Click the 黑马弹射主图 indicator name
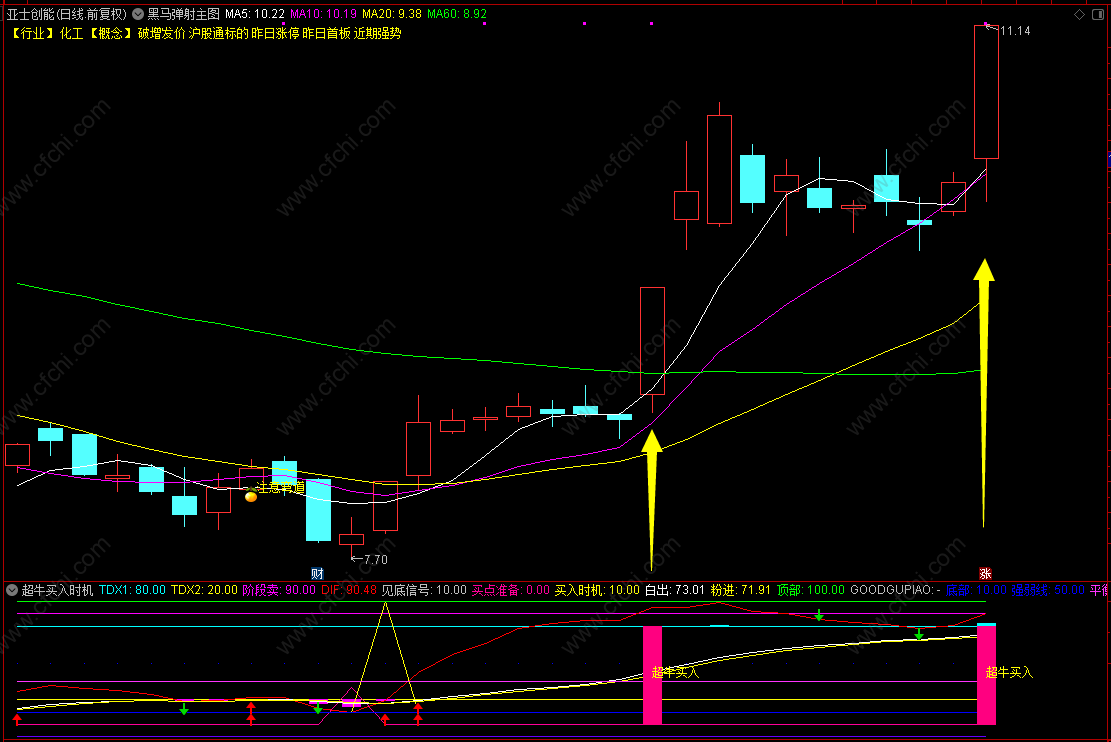1111x742 pixels. pyautogui.click(x=184, y=14)
